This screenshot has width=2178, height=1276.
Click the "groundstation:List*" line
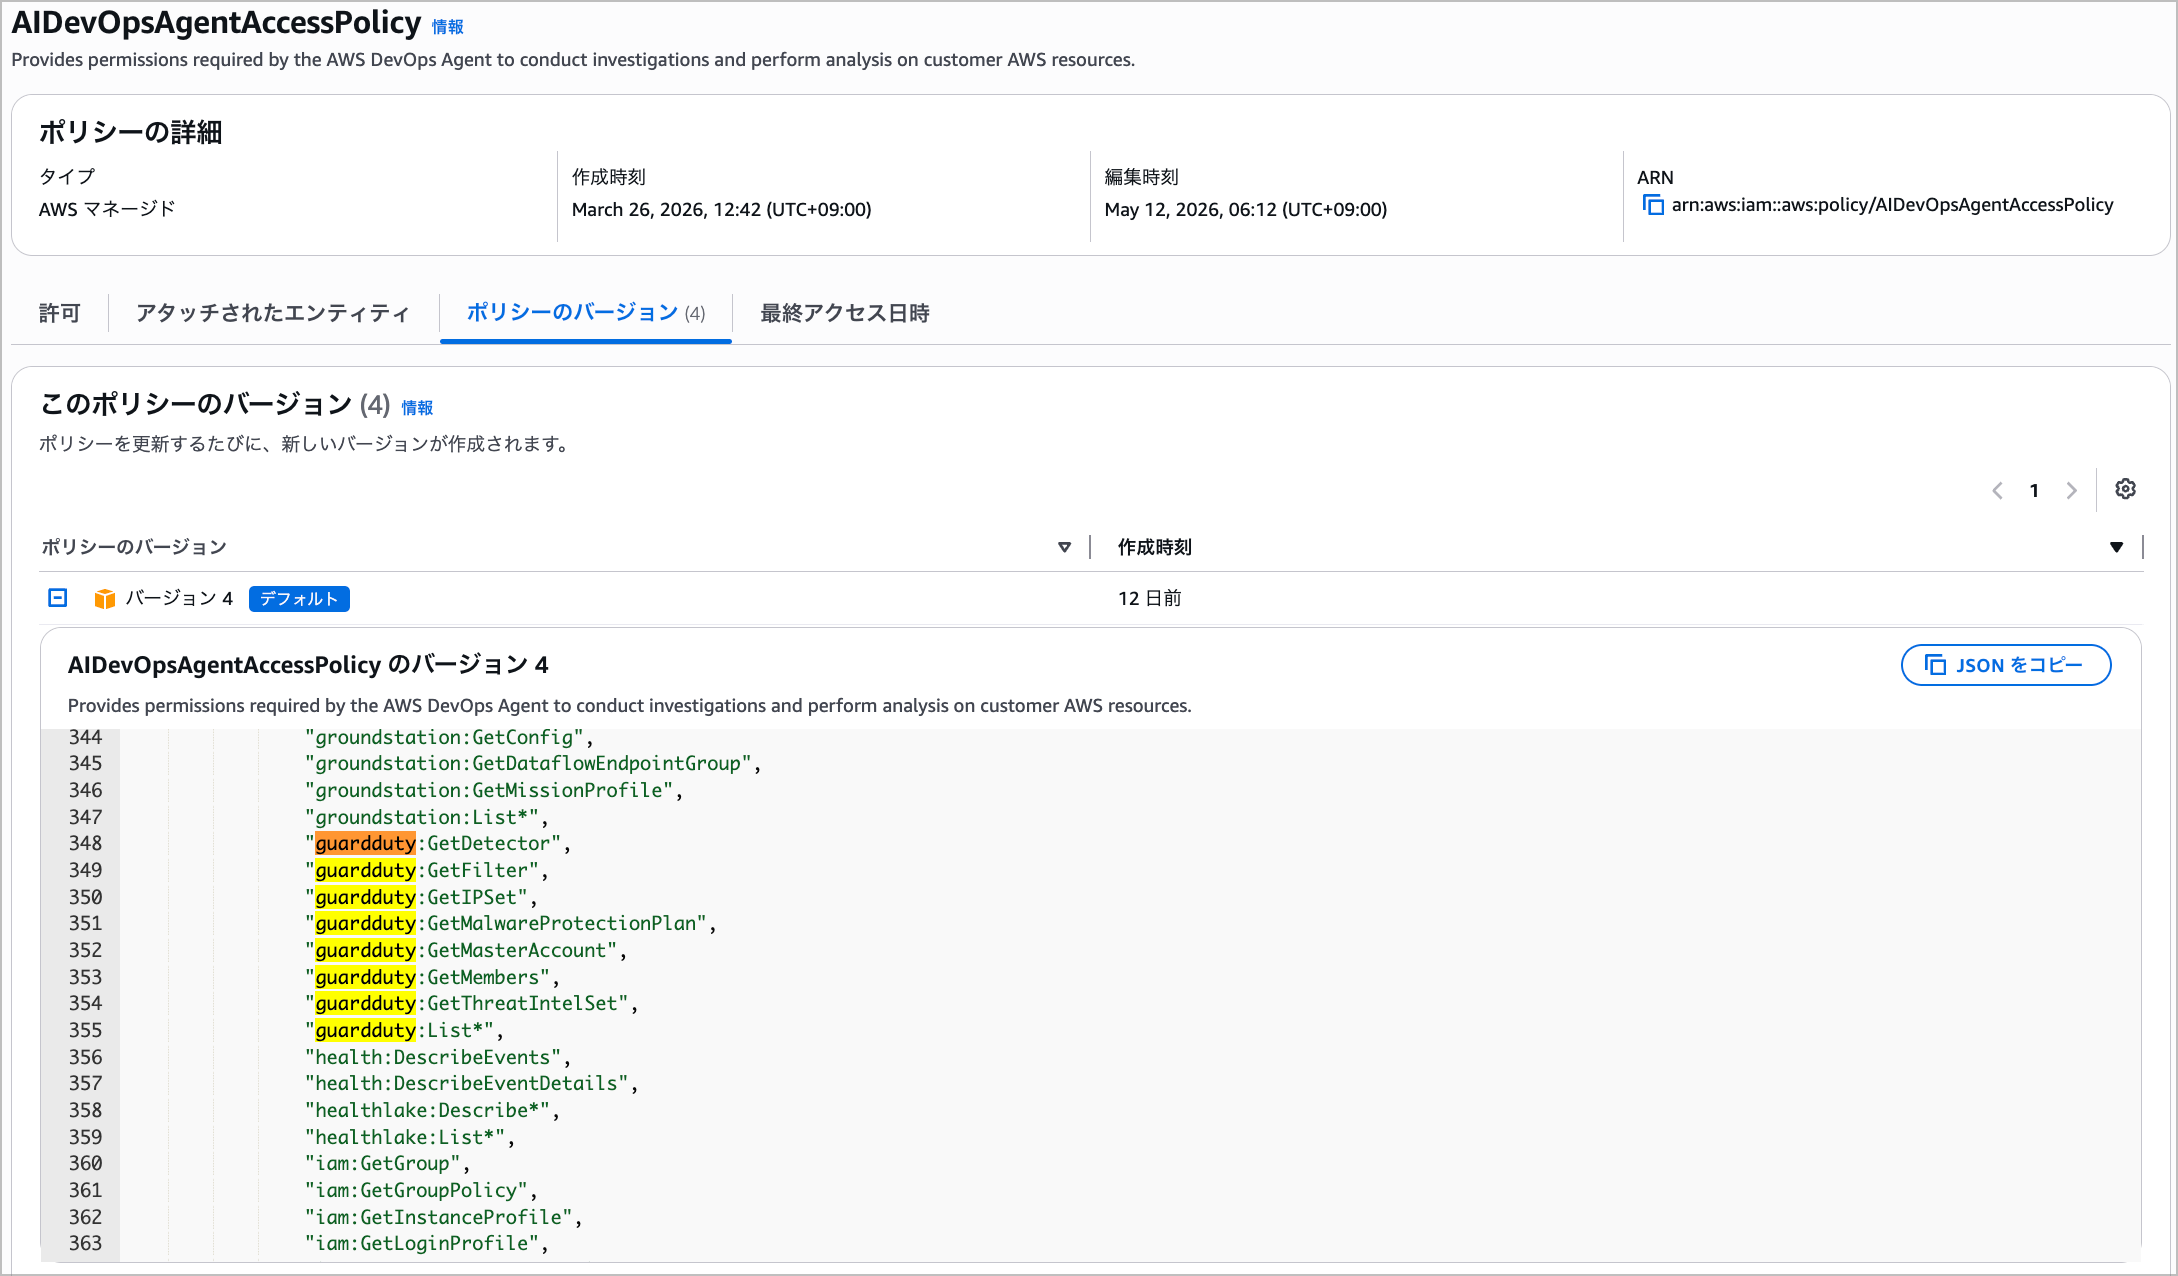click(x=427, y=817)
